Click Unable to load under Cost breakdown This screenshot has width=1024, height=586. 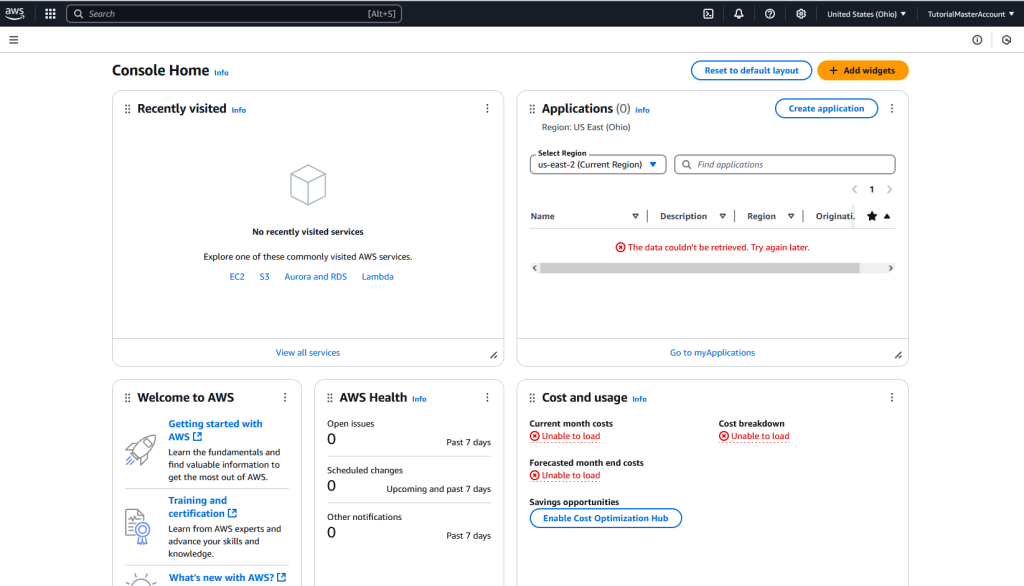pyautogui.click(x=754, y=436)
